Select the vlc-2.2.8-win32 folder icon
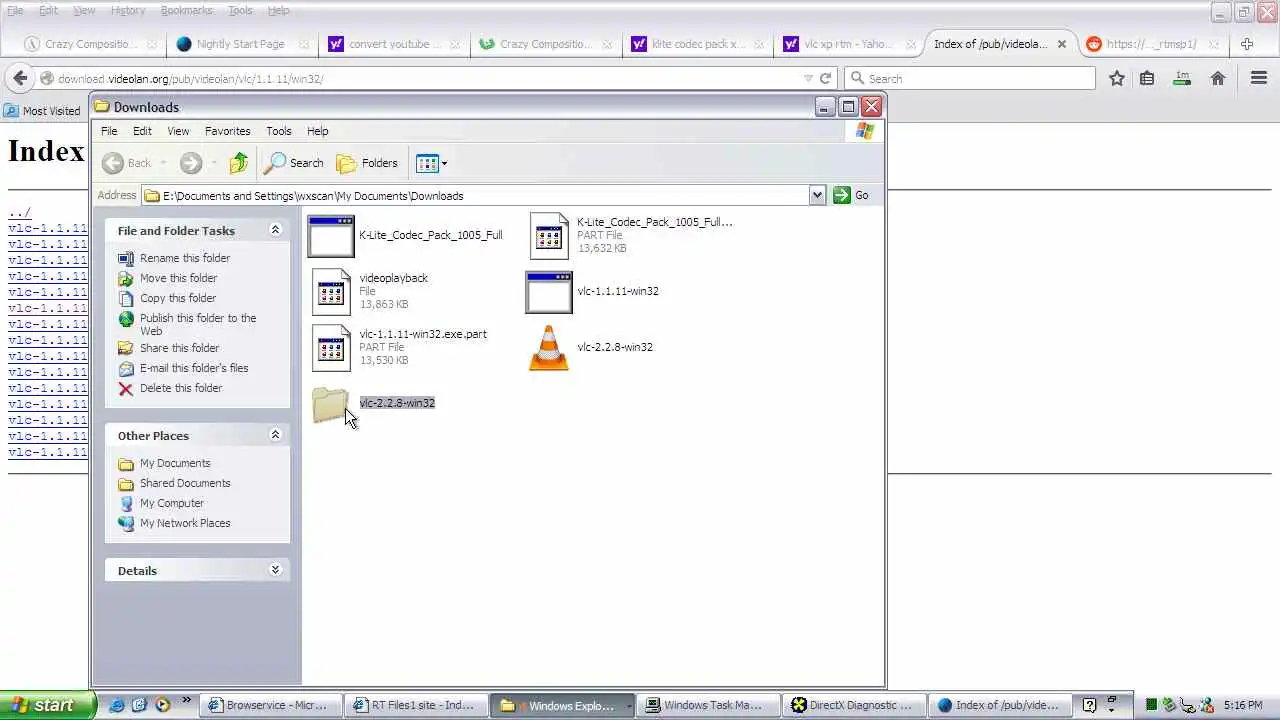Screen dimensions: 1280x720 330,405
